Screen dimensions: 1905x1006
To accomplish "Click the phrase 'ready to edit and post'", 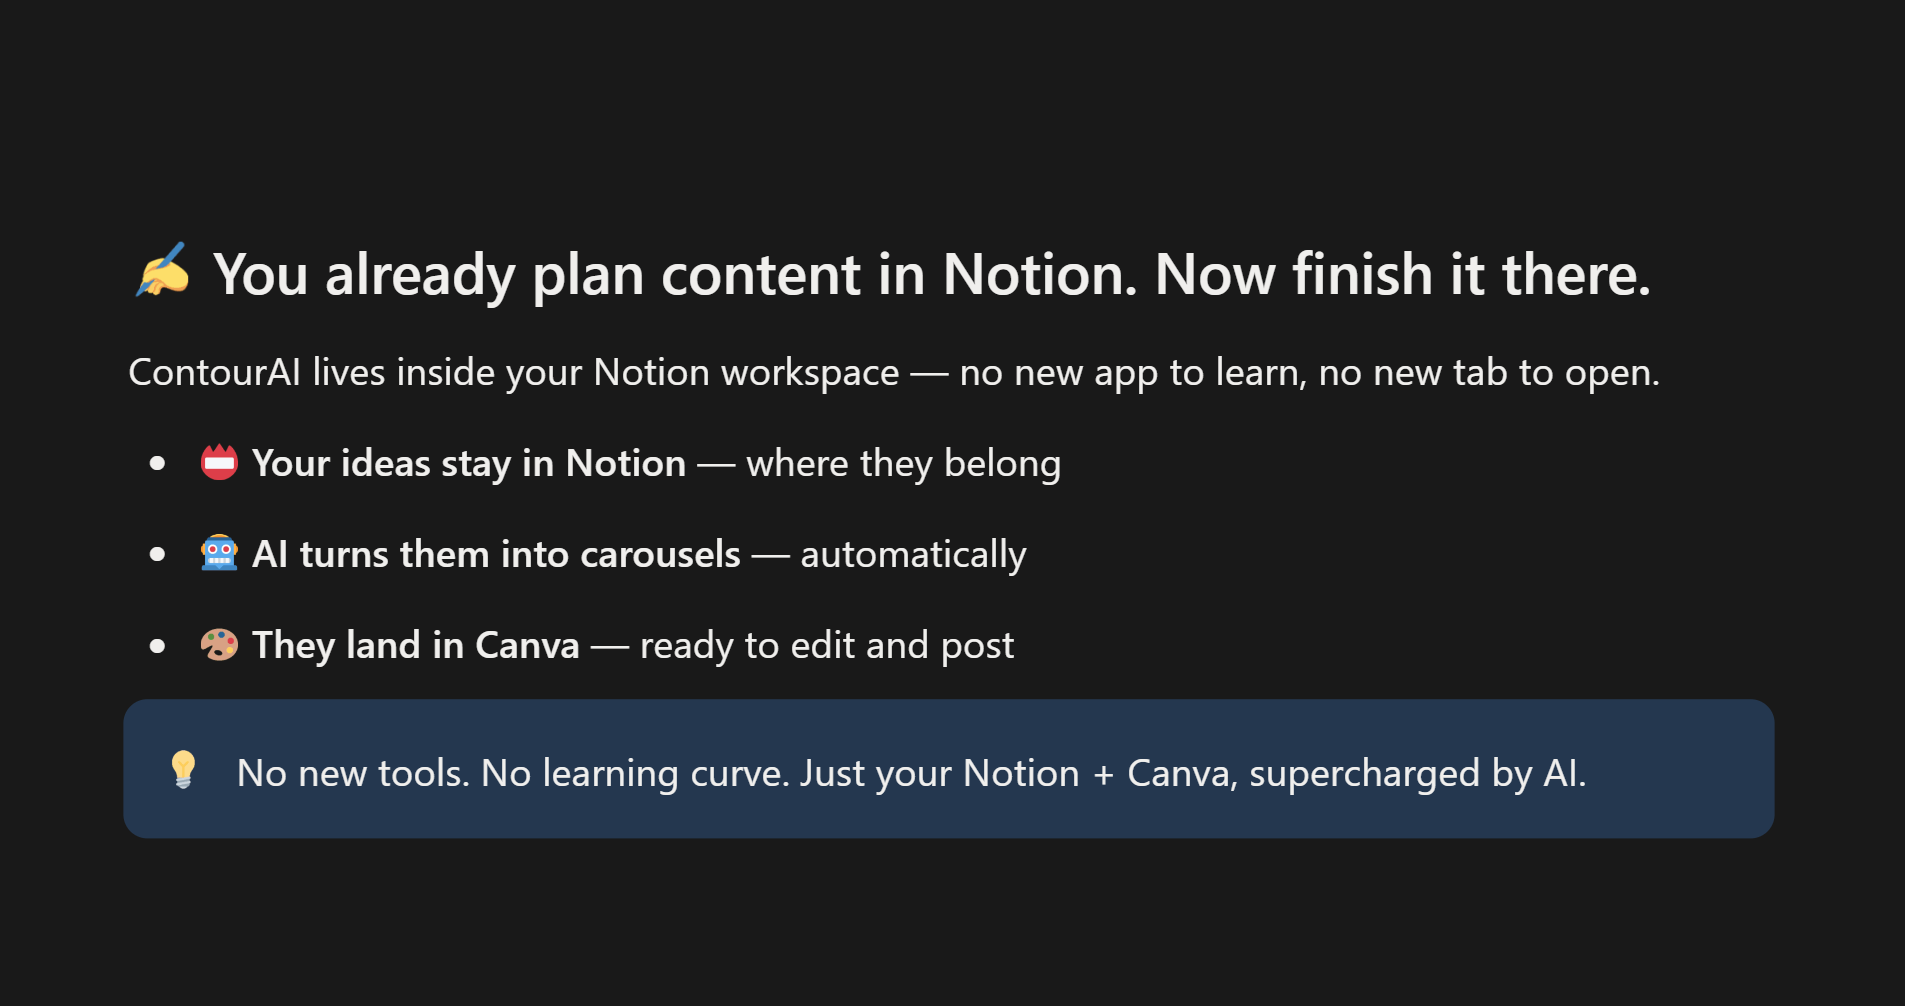I will tap(827, 646).
